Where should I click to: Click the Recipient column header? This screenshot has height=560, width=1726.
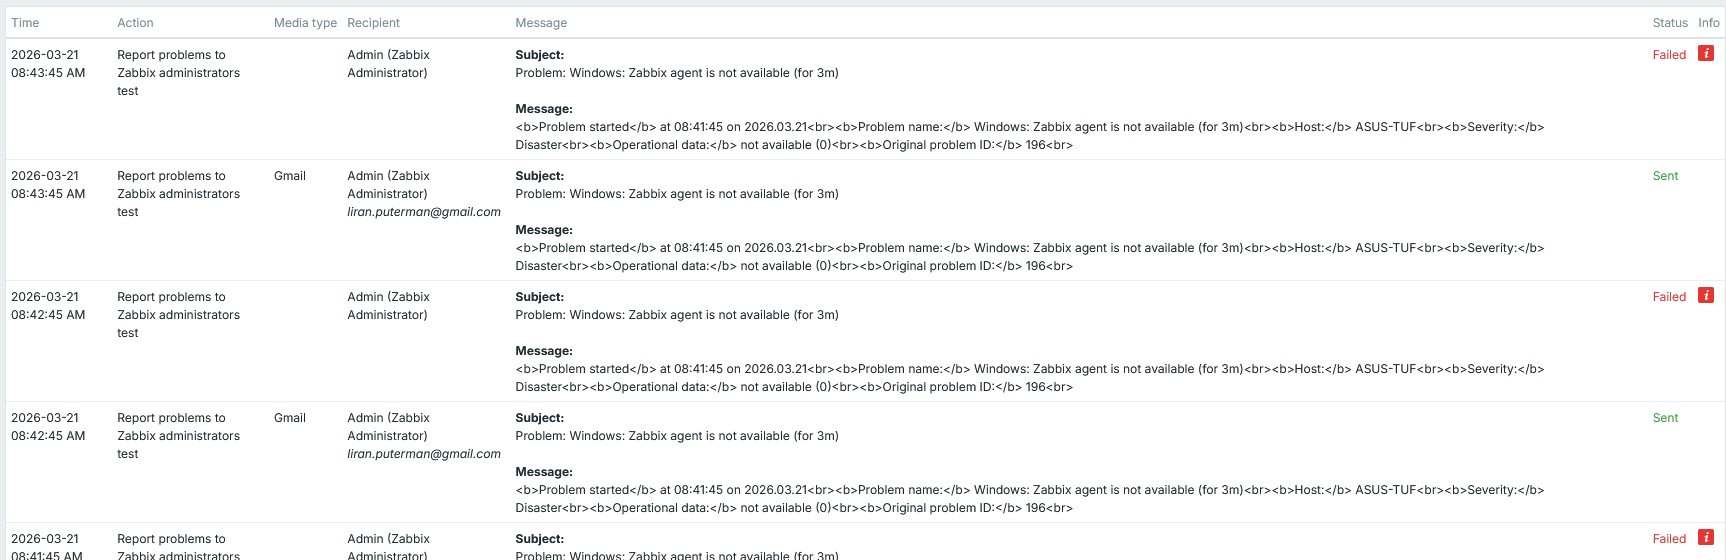[373, 22]
